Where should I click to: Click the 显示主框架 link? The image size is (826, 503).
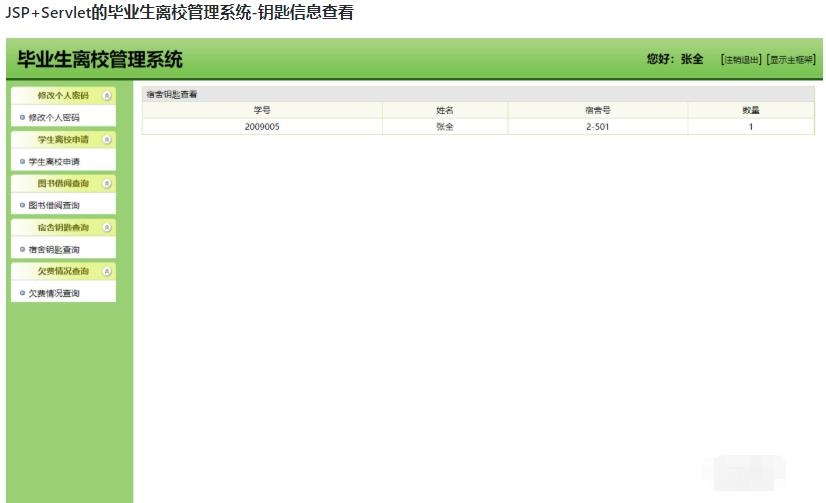click(x=791, y=60)
